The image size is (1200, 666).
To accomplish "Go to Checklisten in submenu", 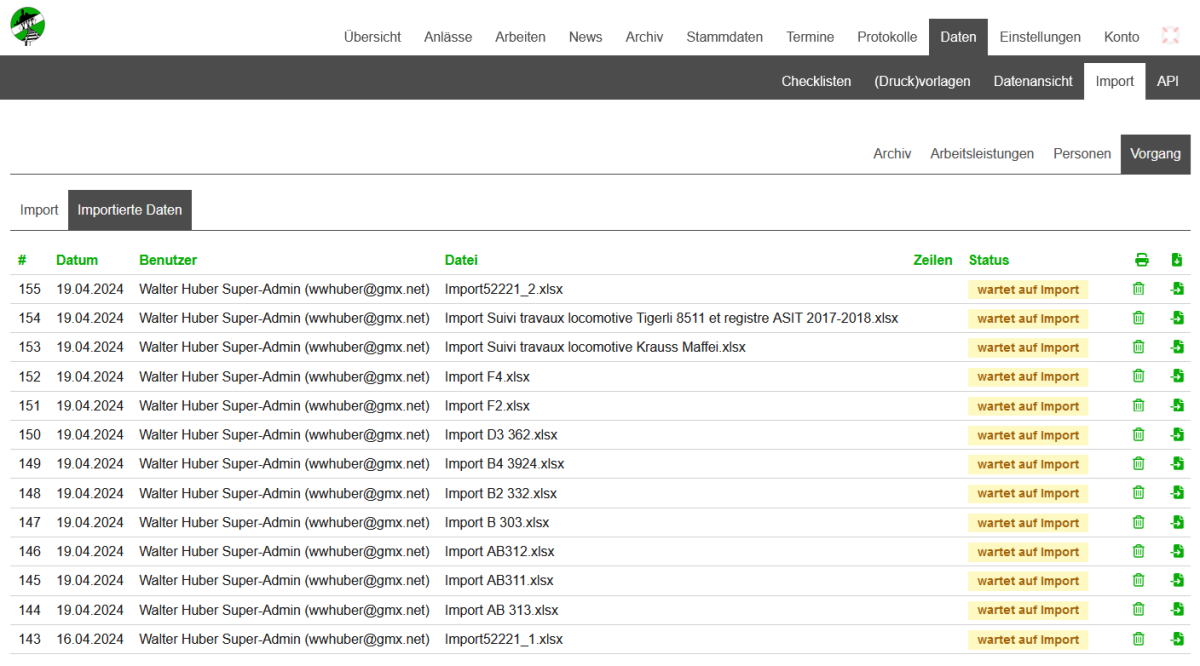I will pyautogui.click(x=816, y=81).
